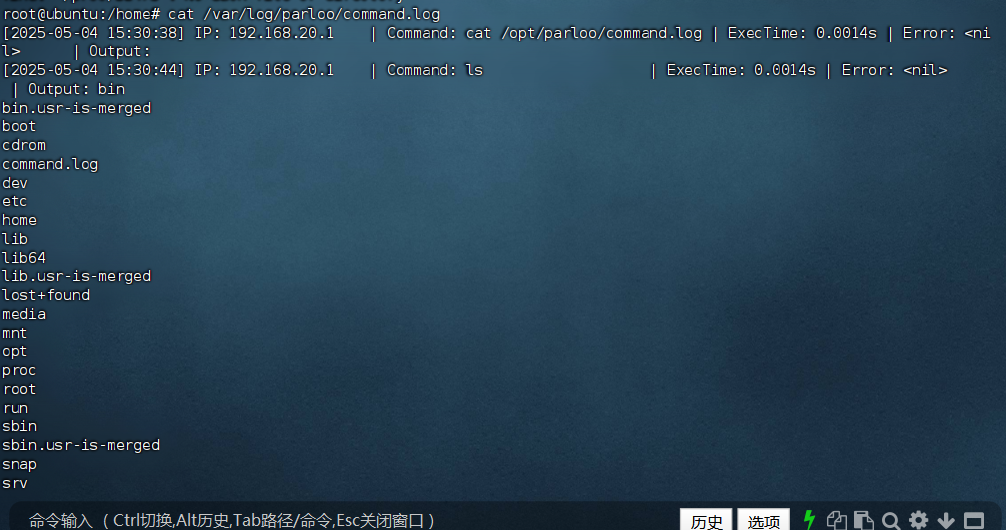Click the 15:30:44 timestamp log line

475,71
